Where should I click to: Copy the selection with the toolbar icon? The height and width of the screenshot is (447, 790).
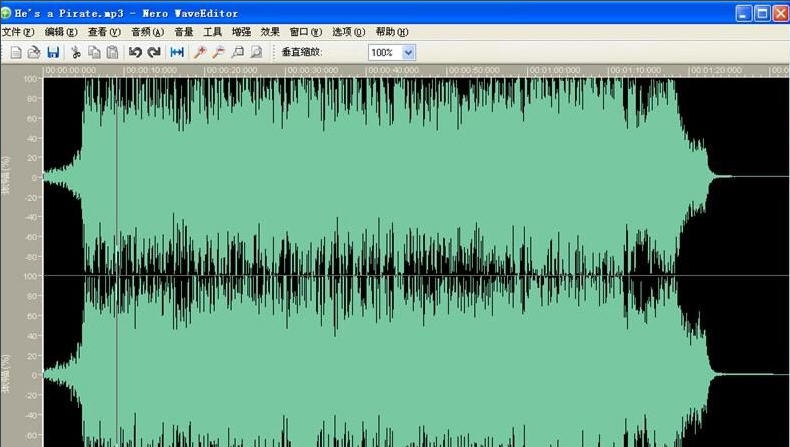coord(94,52)
